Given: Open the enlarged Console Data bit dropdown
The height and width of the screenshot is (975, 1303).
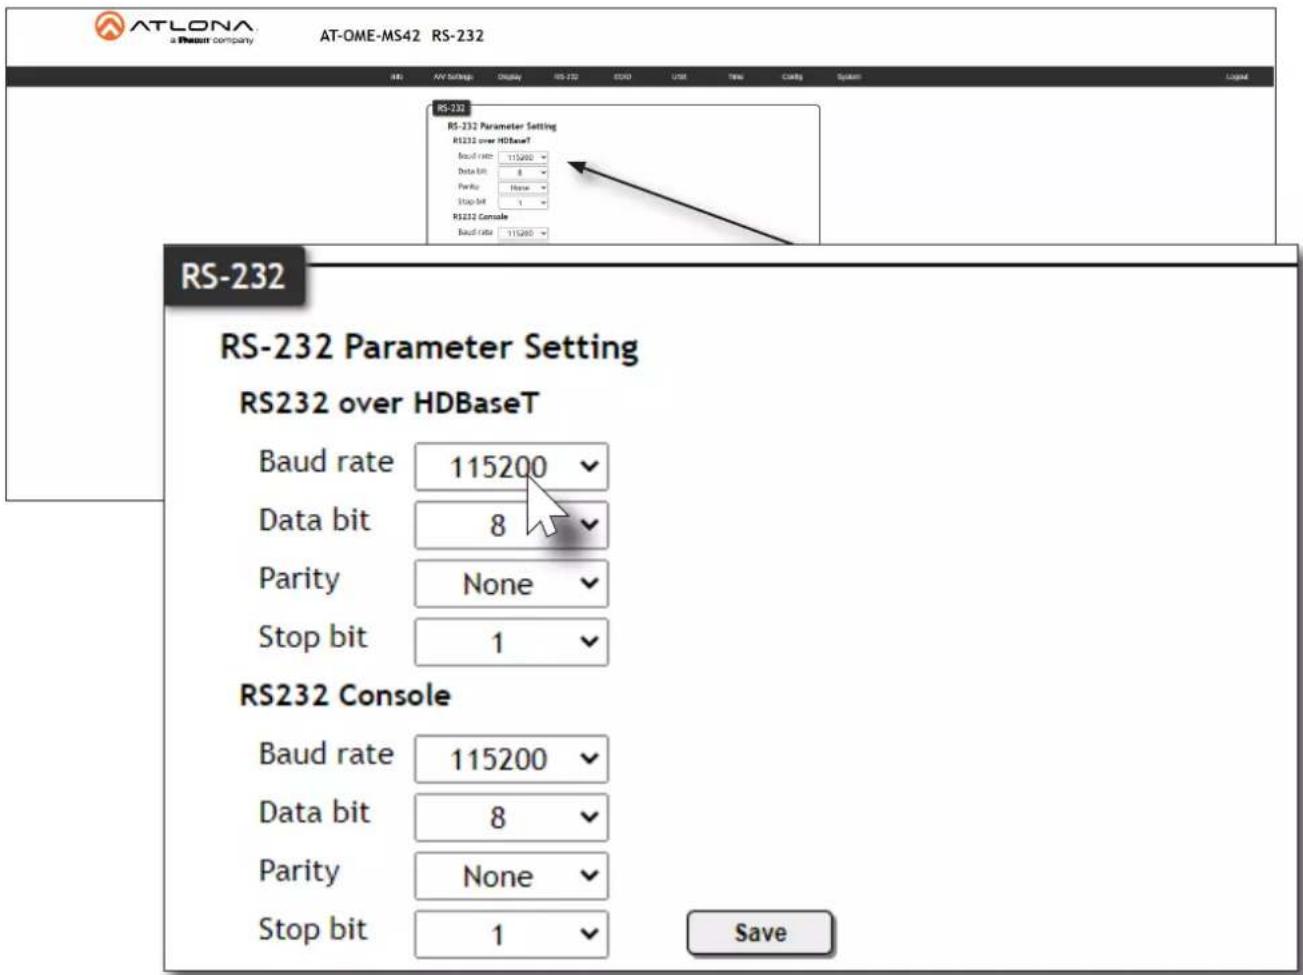Looking at the screenshot, I should (x=511, y=817).
